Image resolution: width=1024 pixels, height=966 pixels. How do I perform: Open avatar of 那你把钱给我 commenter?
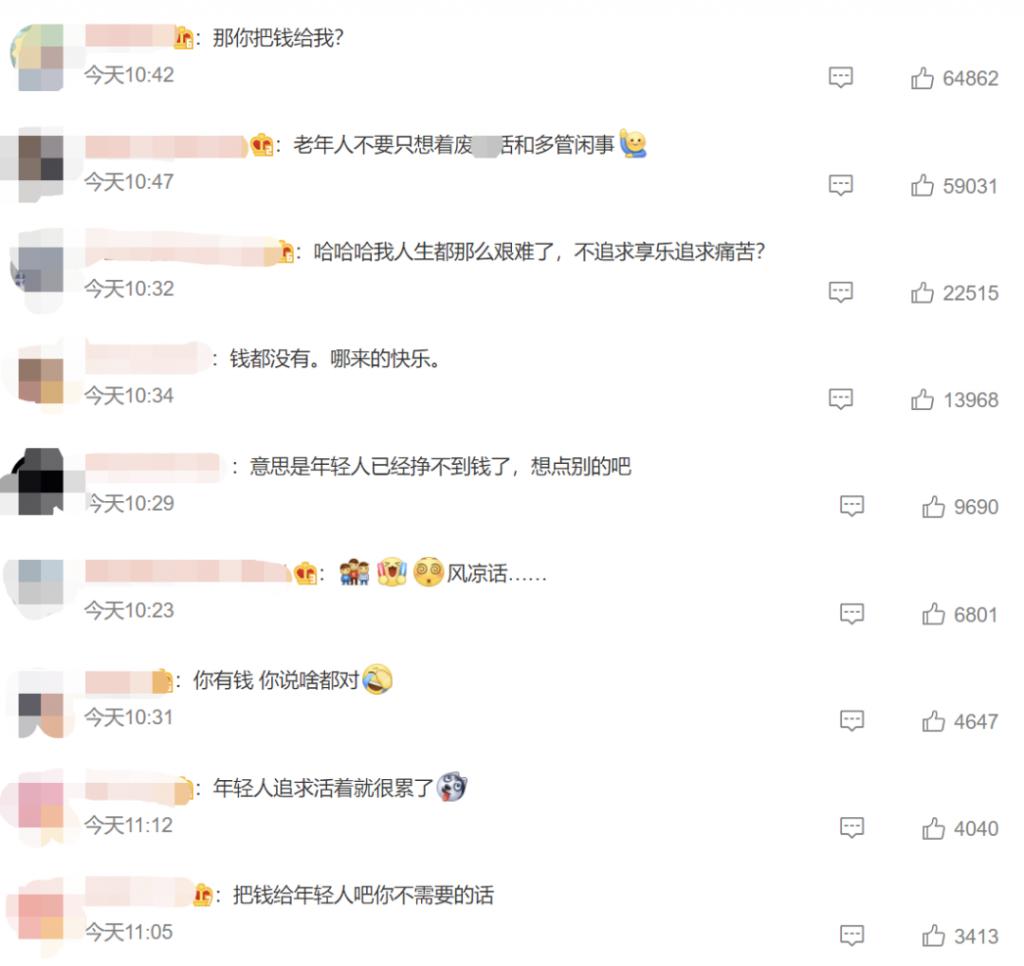pyautogui.click(x=38, y=57)
